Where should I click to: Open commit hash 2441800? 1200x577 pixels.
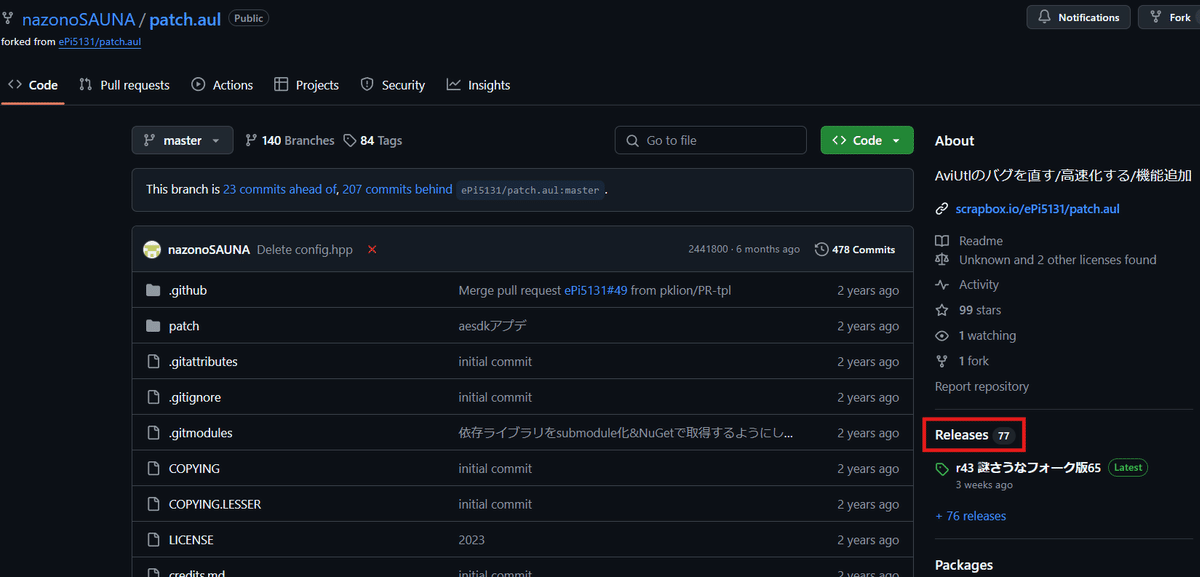coord(708,249)
